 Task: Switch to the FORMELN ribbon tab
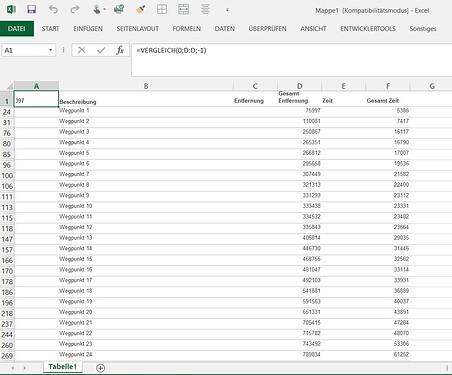[x=187, y=29]
